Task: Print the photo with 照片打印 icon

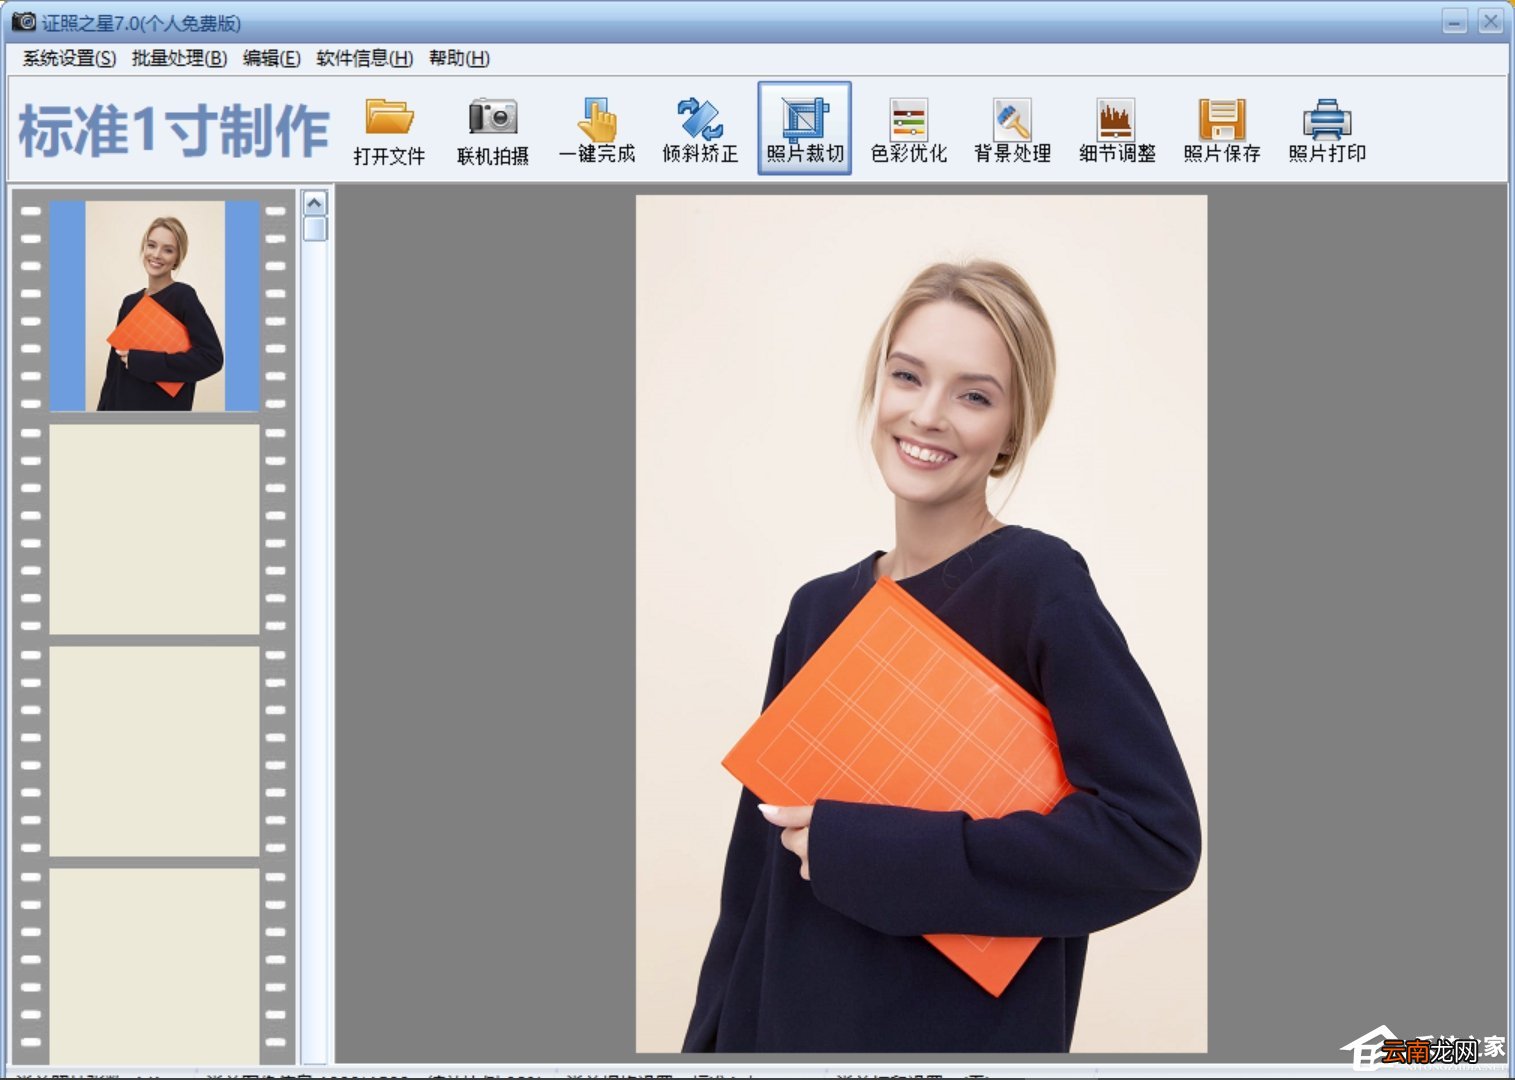Action: (1327, 130)
